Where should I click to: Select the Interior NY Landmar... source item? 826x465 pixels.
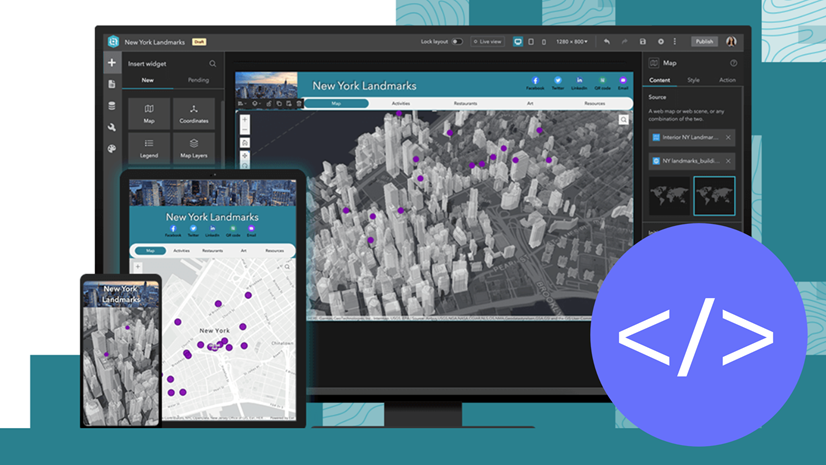click(x=692, y=137)
